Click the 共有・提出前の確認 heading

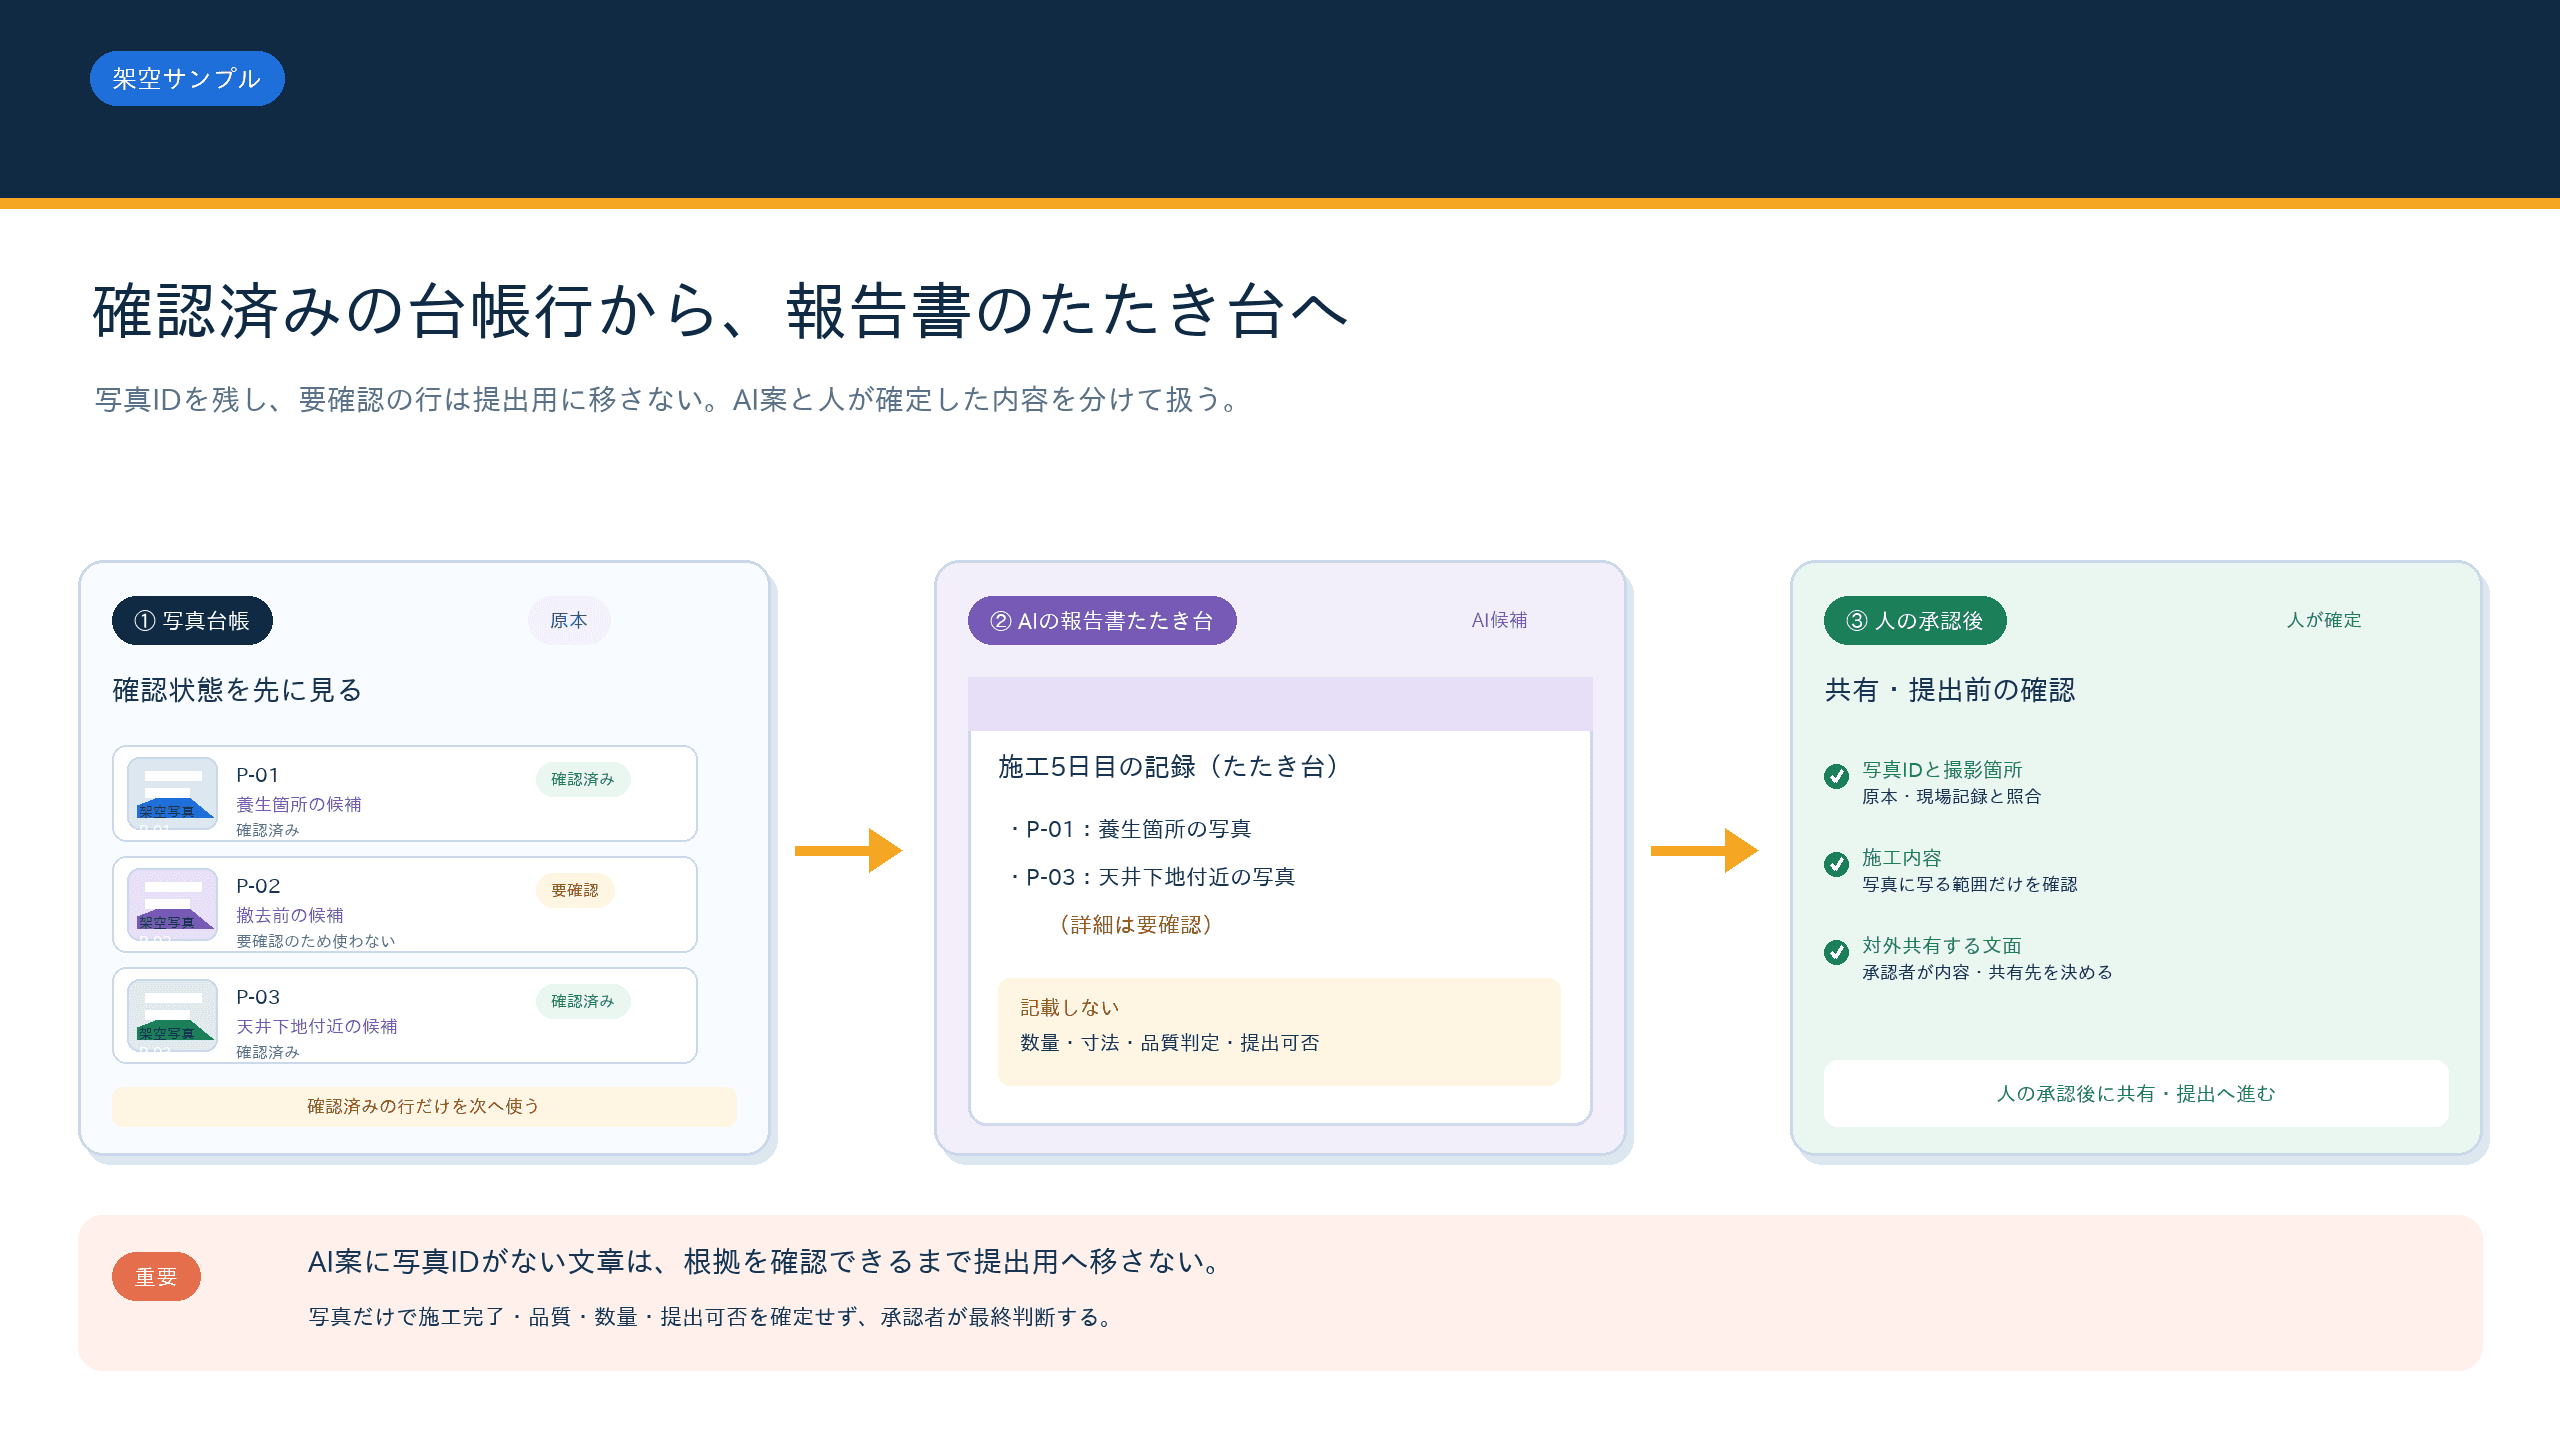pyautogui.click(x=1950, y=690)
